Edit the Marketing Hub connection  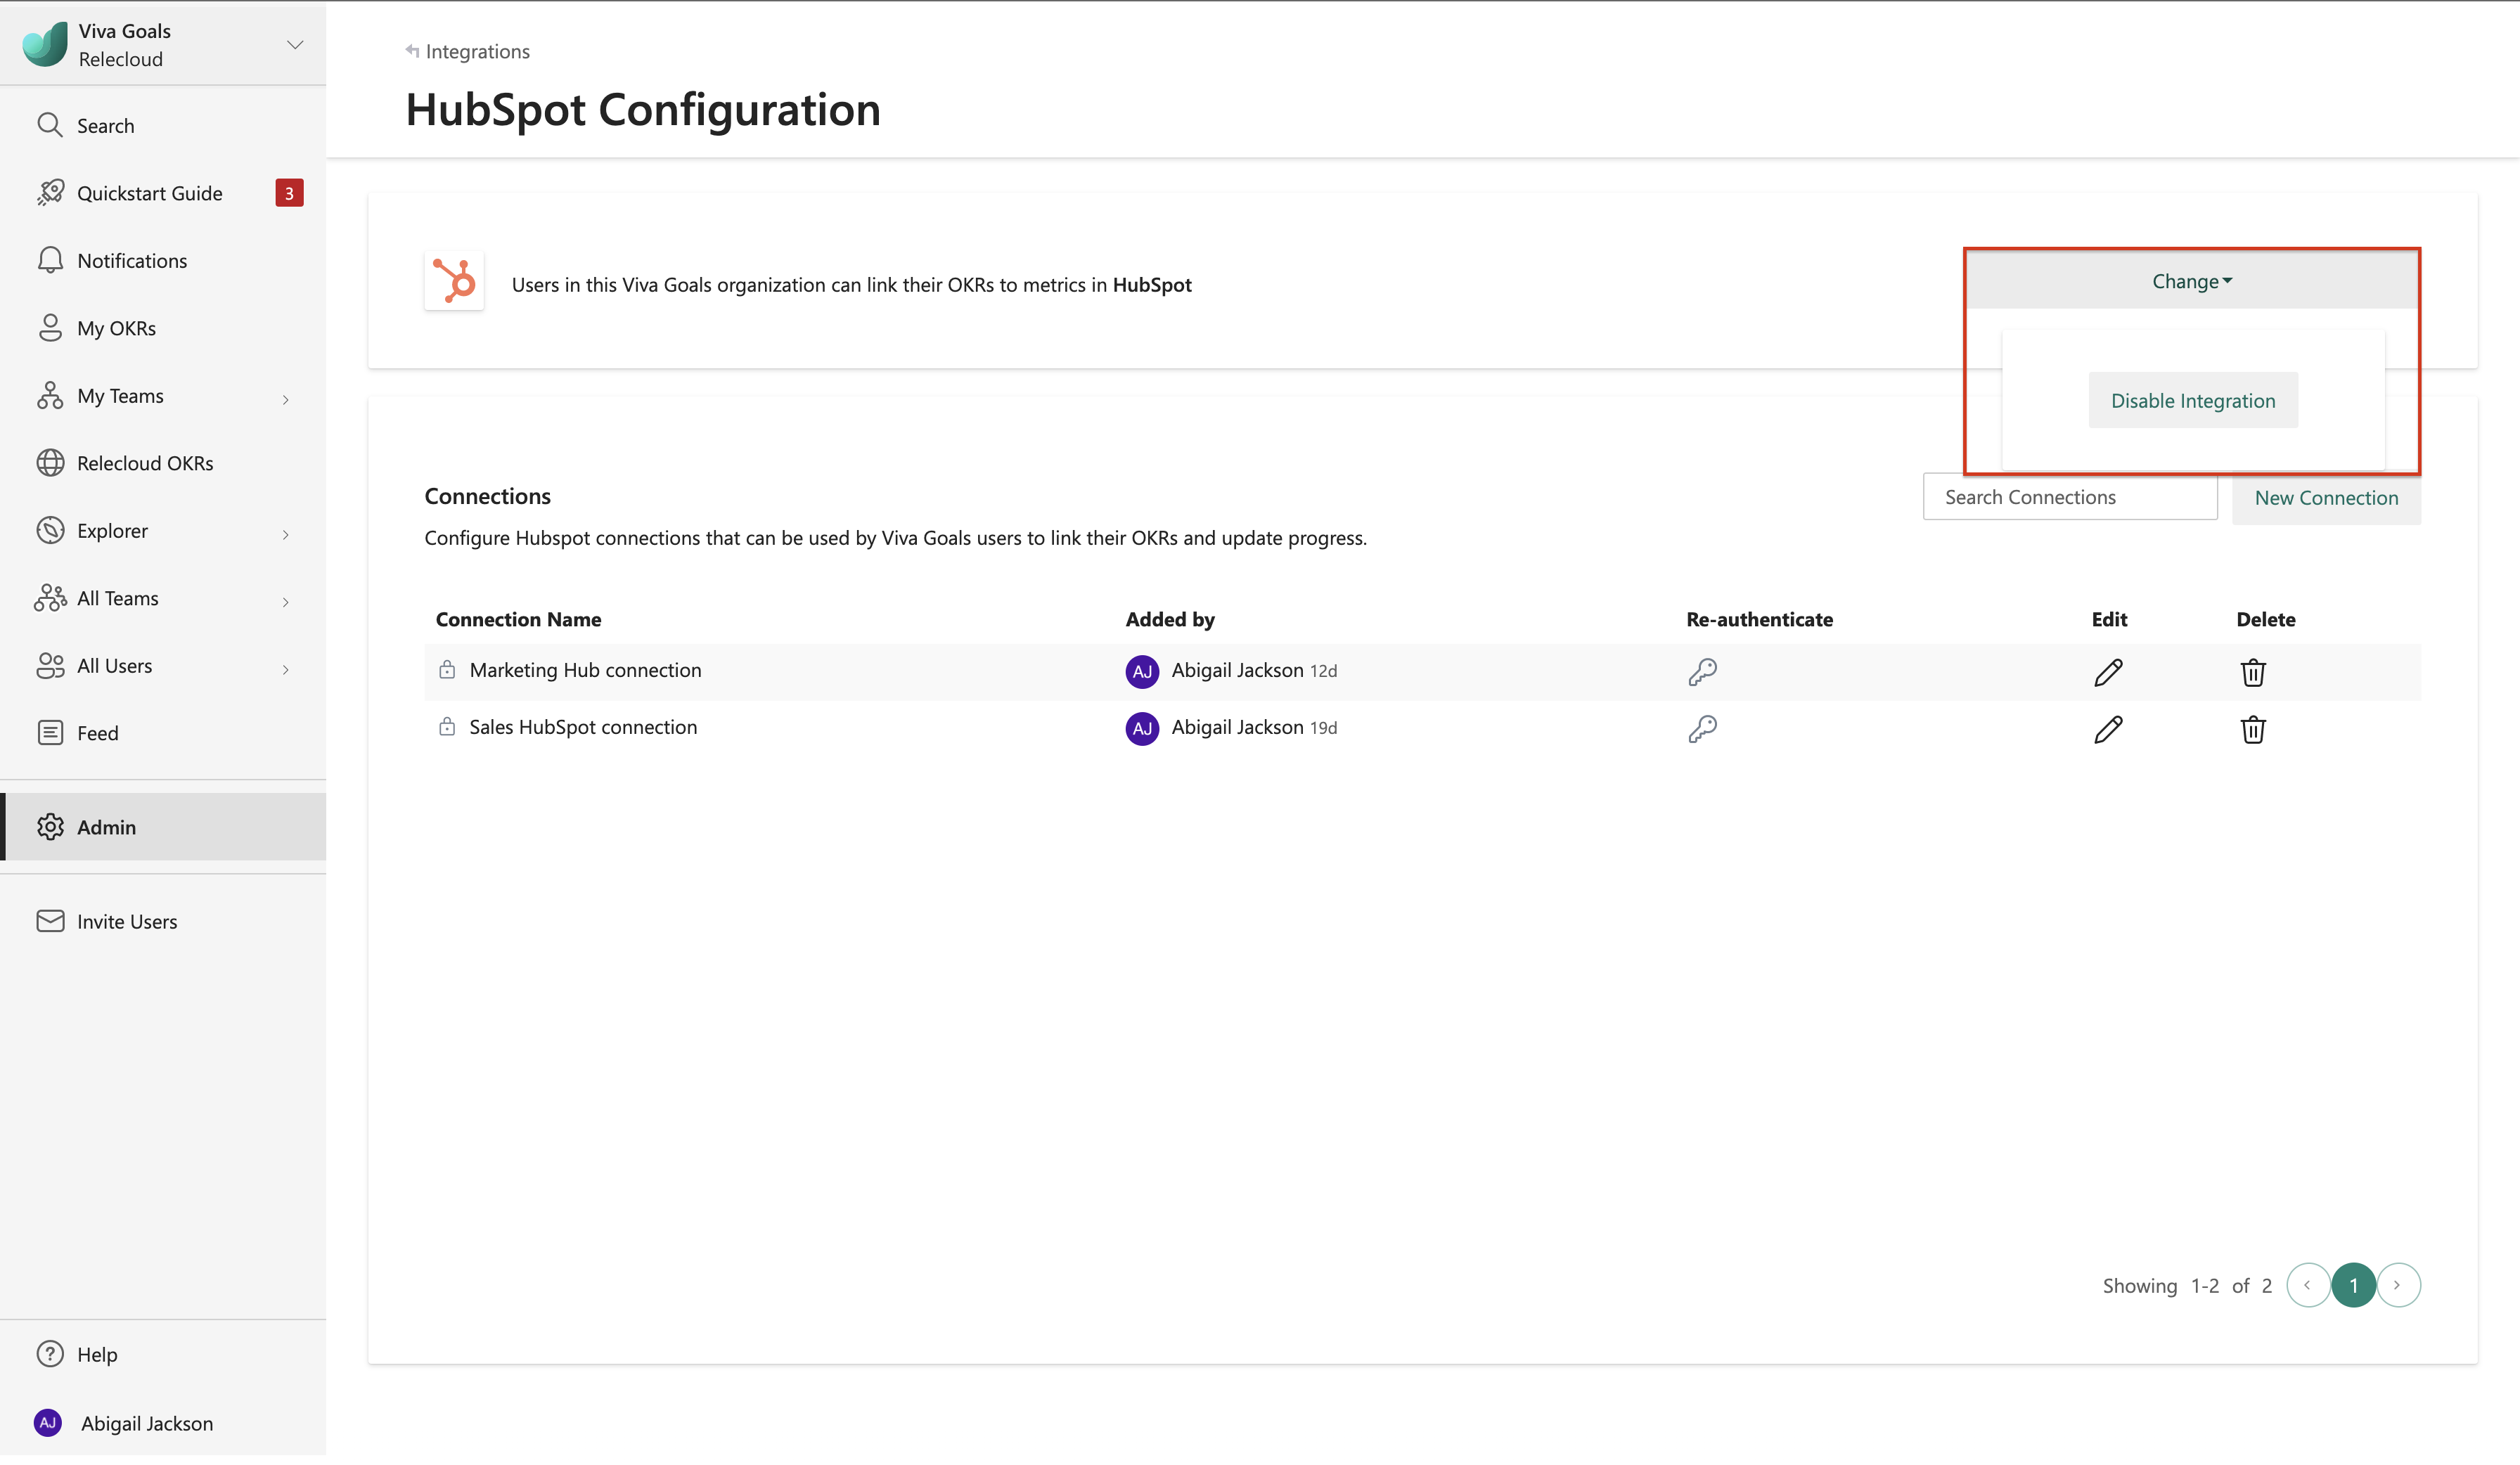click(2107, 672)
